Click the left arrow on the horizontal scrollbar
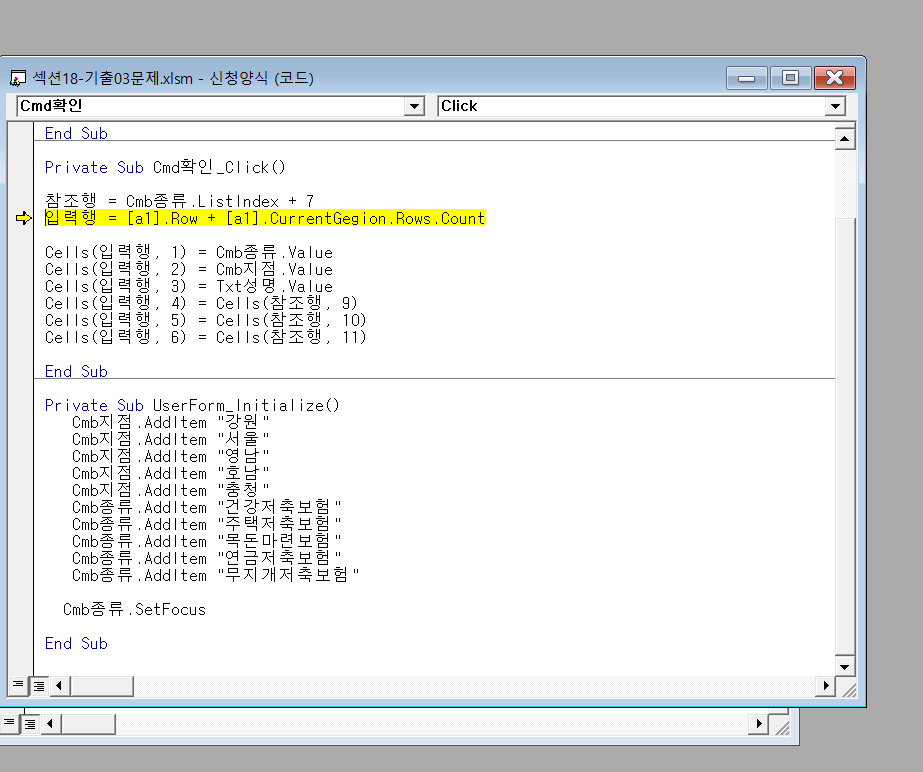Image resolution: width=923 pixels, height=772 pixels. click(x=60, y=686)
